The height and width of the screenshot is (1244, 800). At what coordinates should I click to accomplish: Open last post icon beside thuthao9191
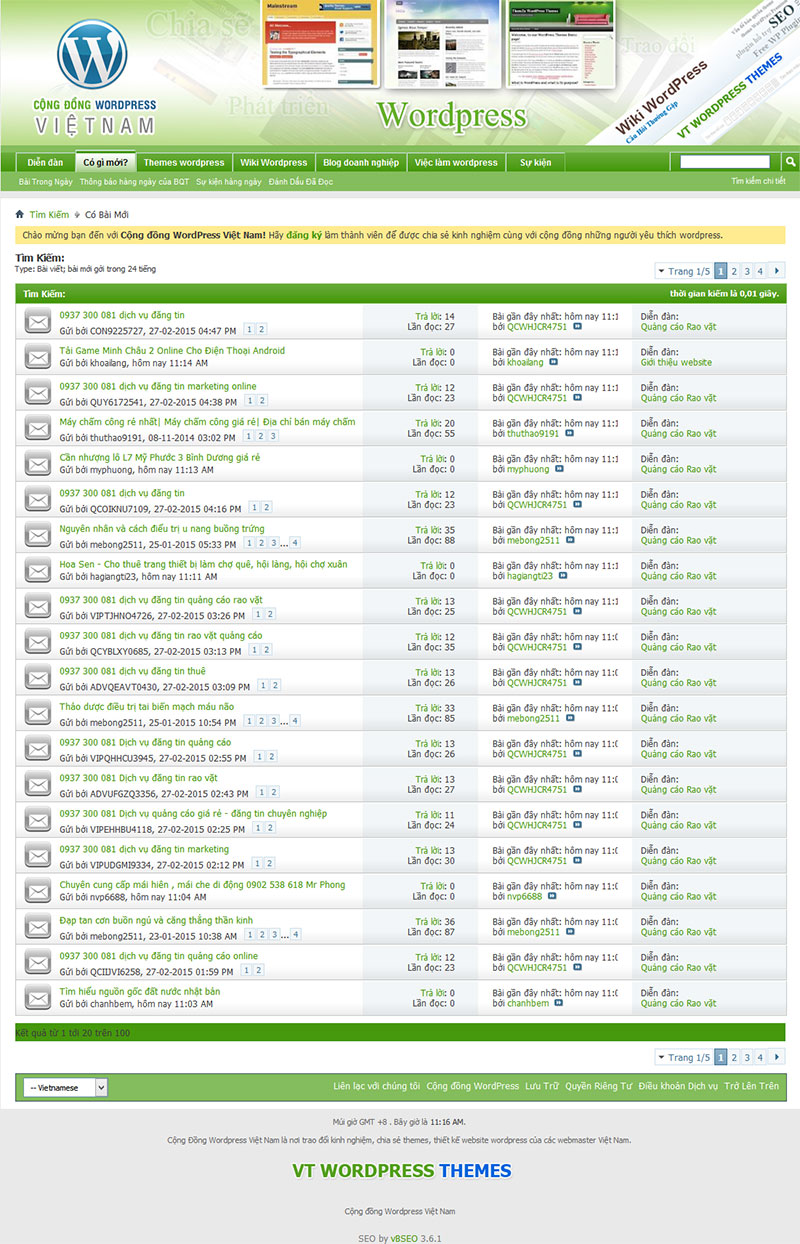click(568, 434)
